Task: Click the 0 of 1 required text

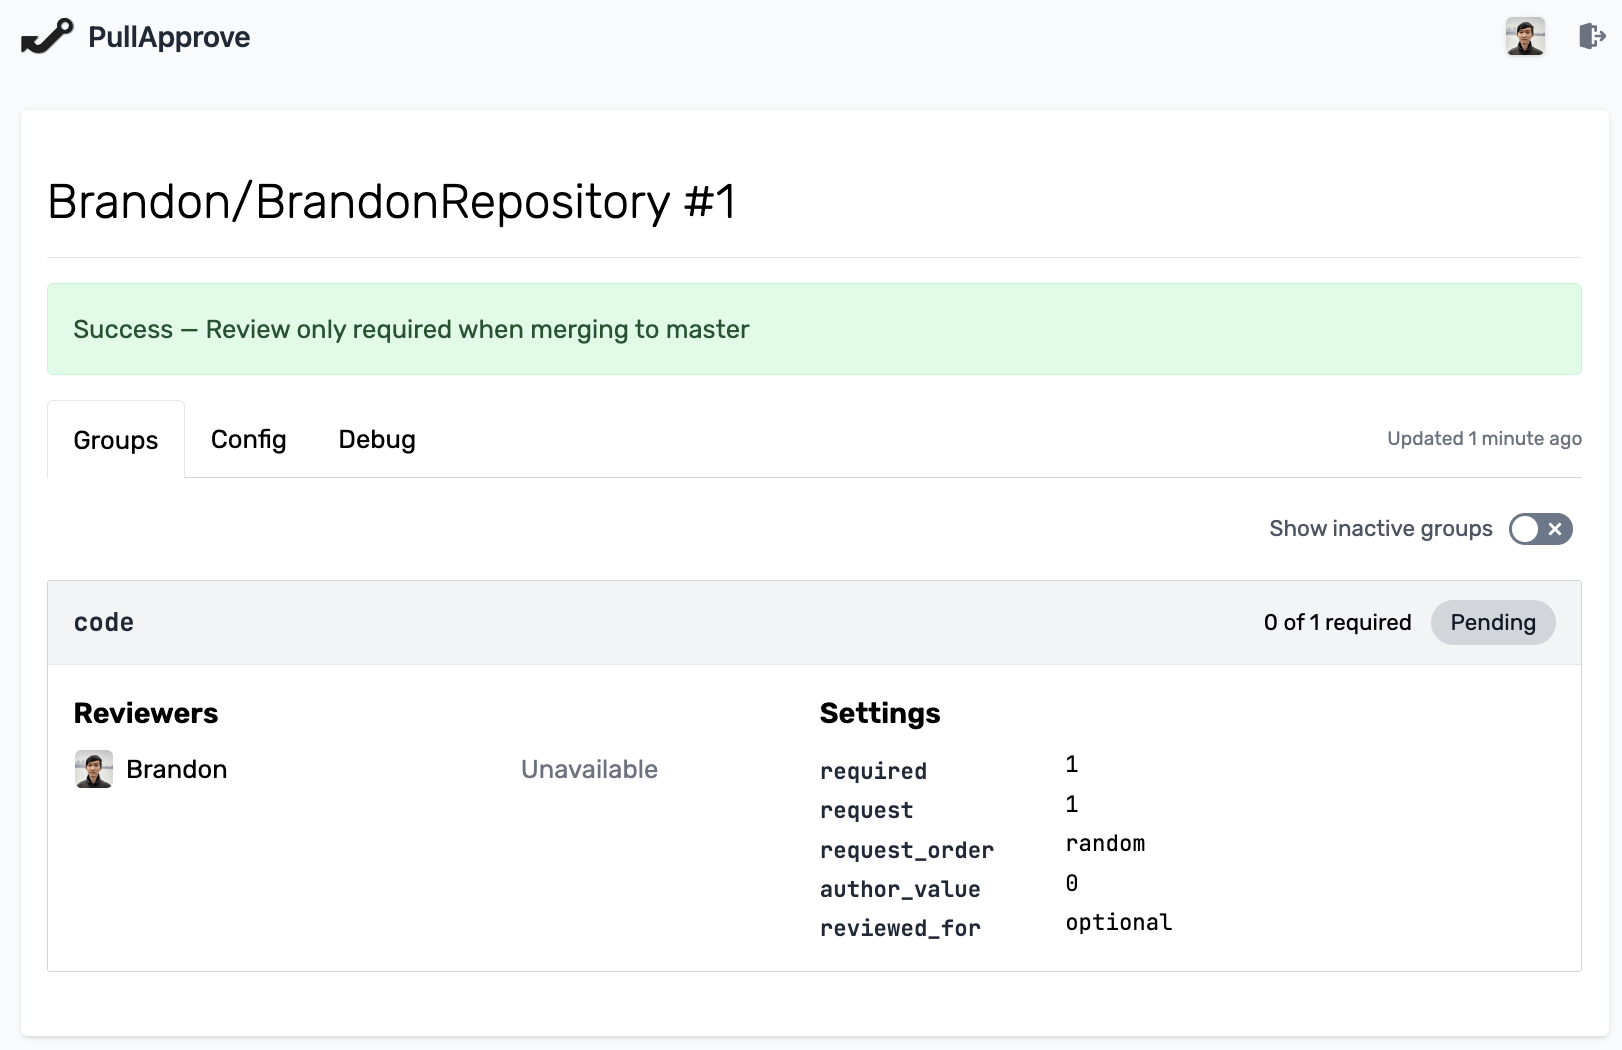Action: pos(1337,622)
